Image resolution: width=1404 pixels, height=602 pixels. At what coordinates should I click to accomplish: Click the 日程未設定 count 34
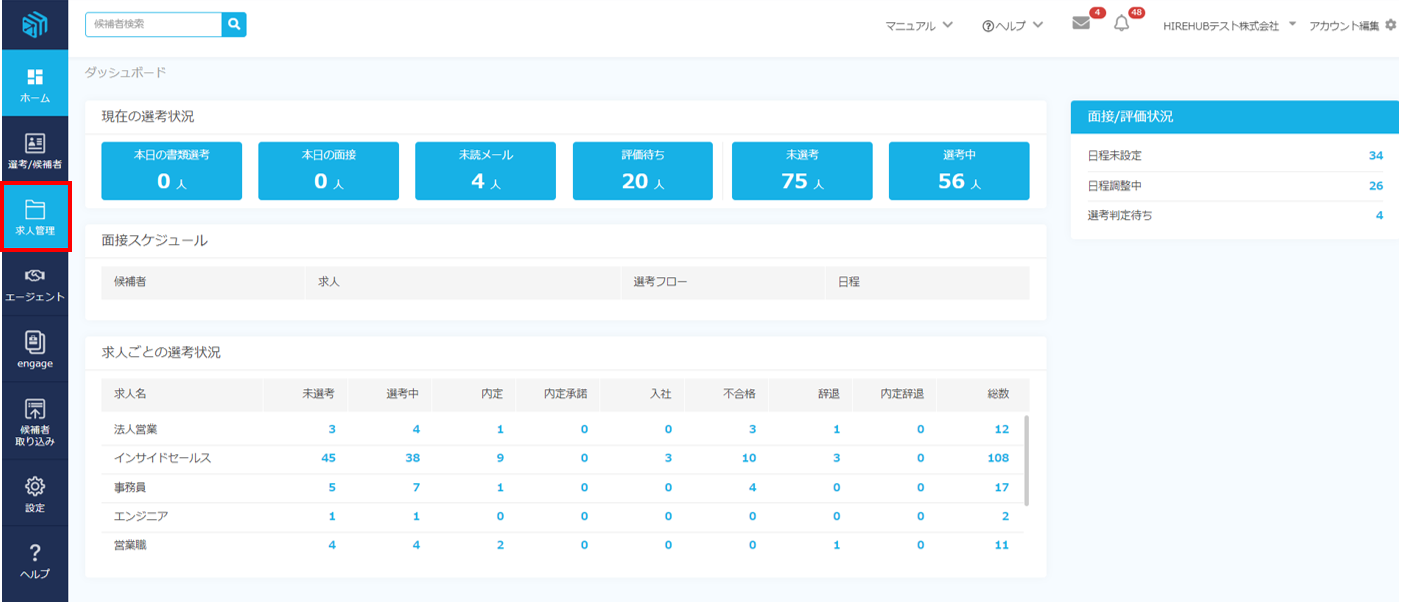pos(1375,156)
